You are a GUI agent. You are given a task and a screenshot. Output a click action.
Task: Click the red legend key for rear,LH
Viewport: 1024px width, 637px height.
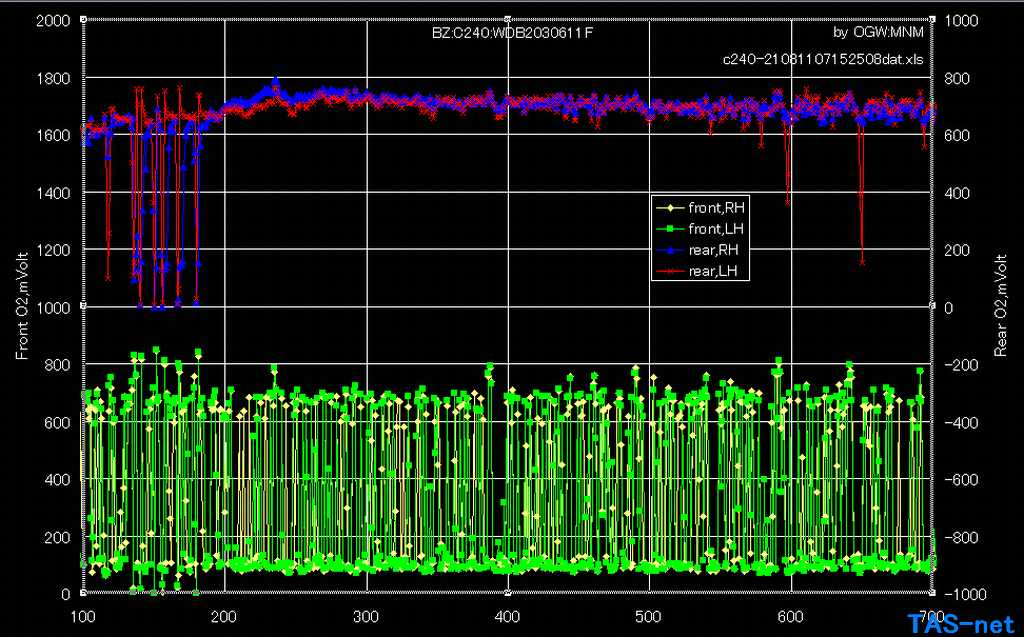click(670, 272)
